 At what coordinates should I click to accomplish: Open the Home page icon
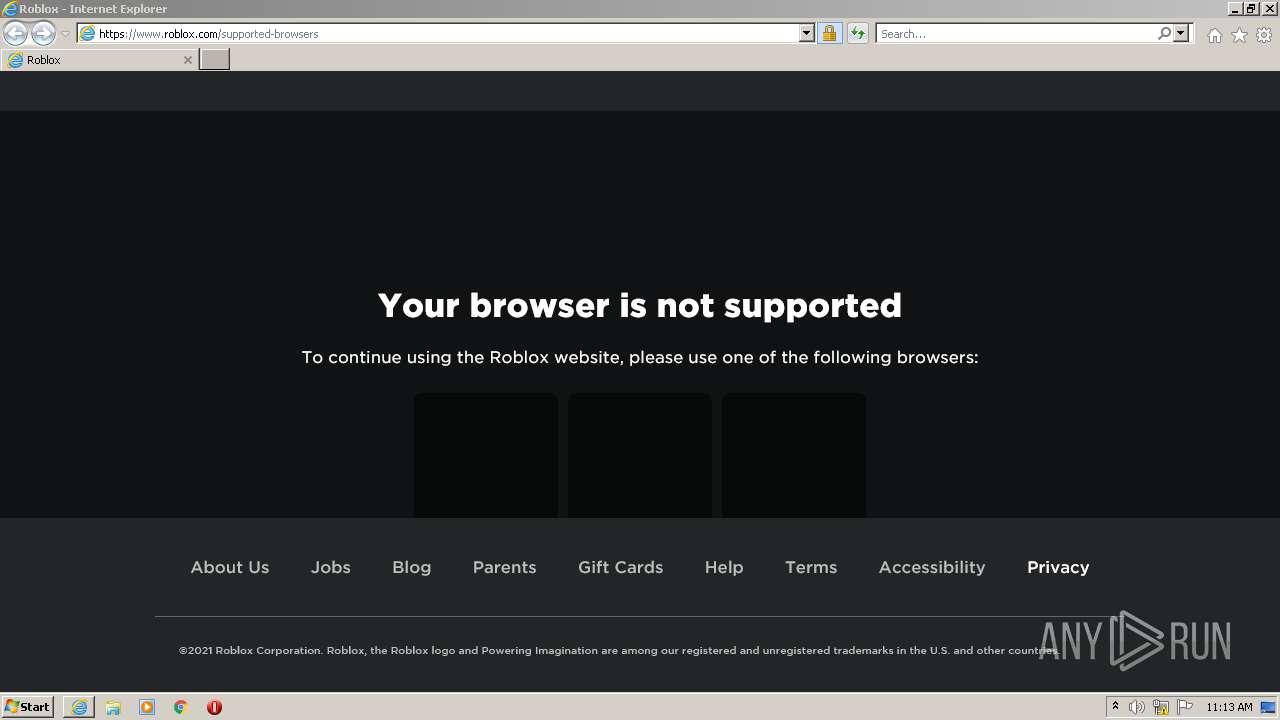click(x=1214, y=35)
